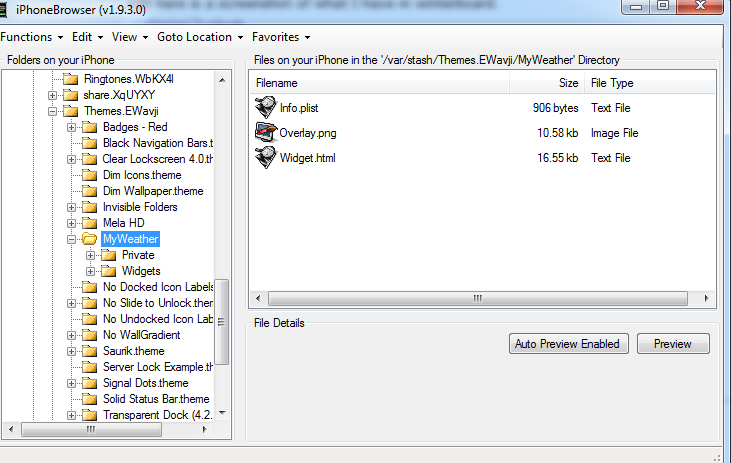Select the Widget.html filename
The height and width of the screenshot is (463, 731).
point(307,158)
